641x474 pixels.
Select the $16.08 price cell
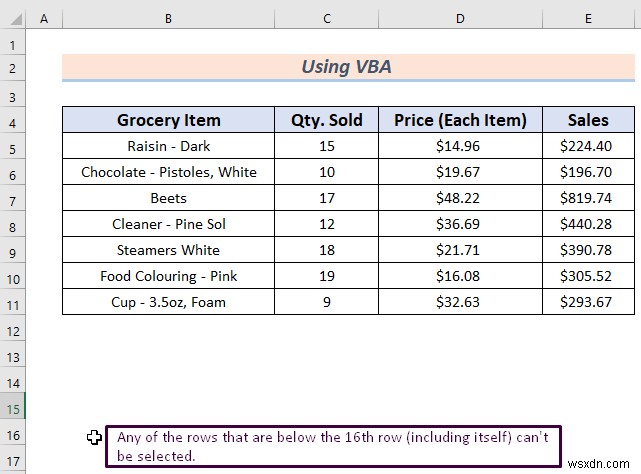460,276
